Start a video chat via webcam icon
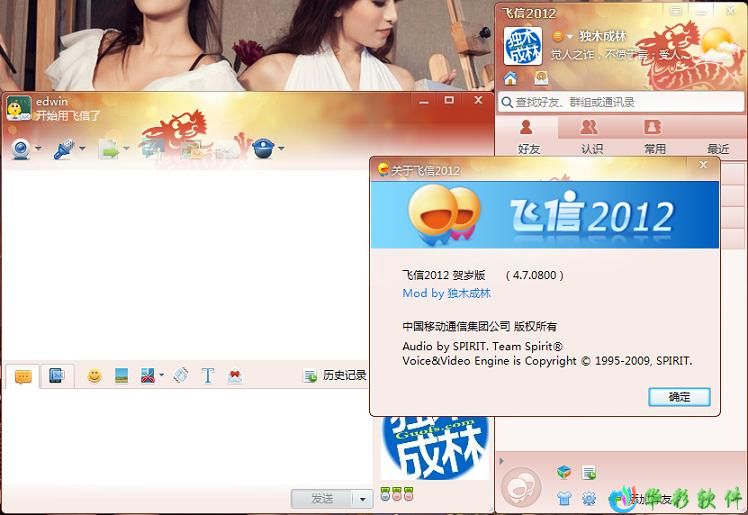748x515 pixels. point(21,149)
